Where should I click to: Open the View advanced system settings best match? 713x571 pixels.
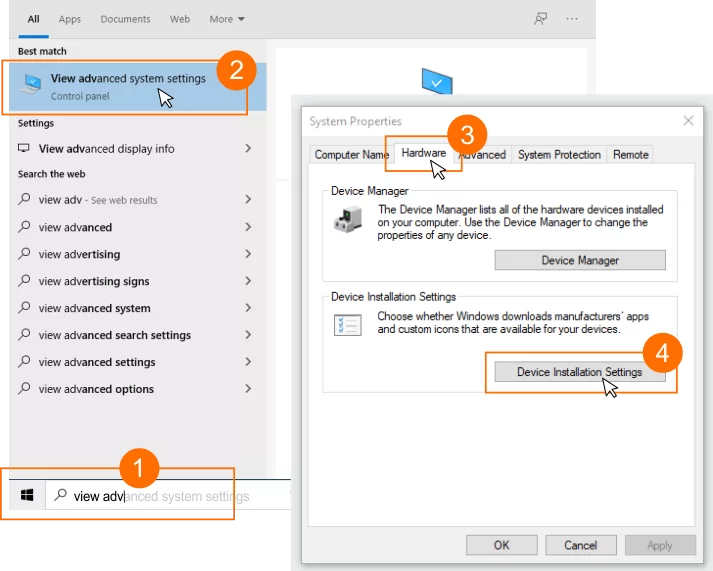point(137,87)
